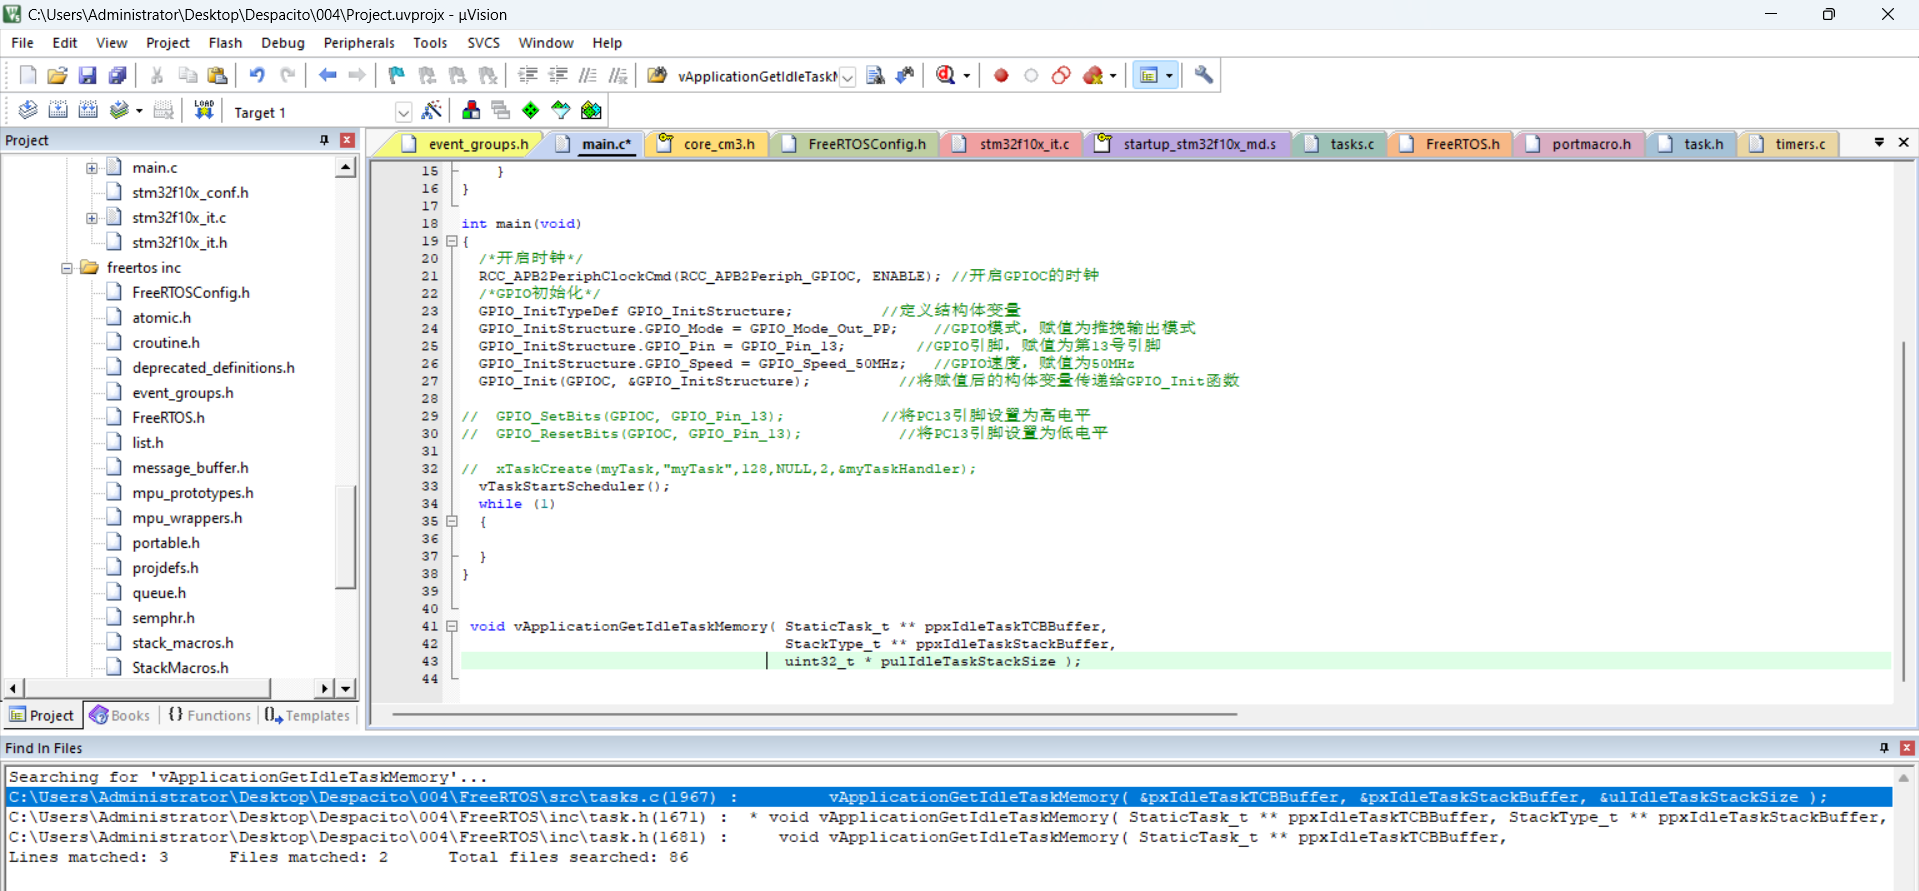Collapse the freertos inc folder

(66, 268)
